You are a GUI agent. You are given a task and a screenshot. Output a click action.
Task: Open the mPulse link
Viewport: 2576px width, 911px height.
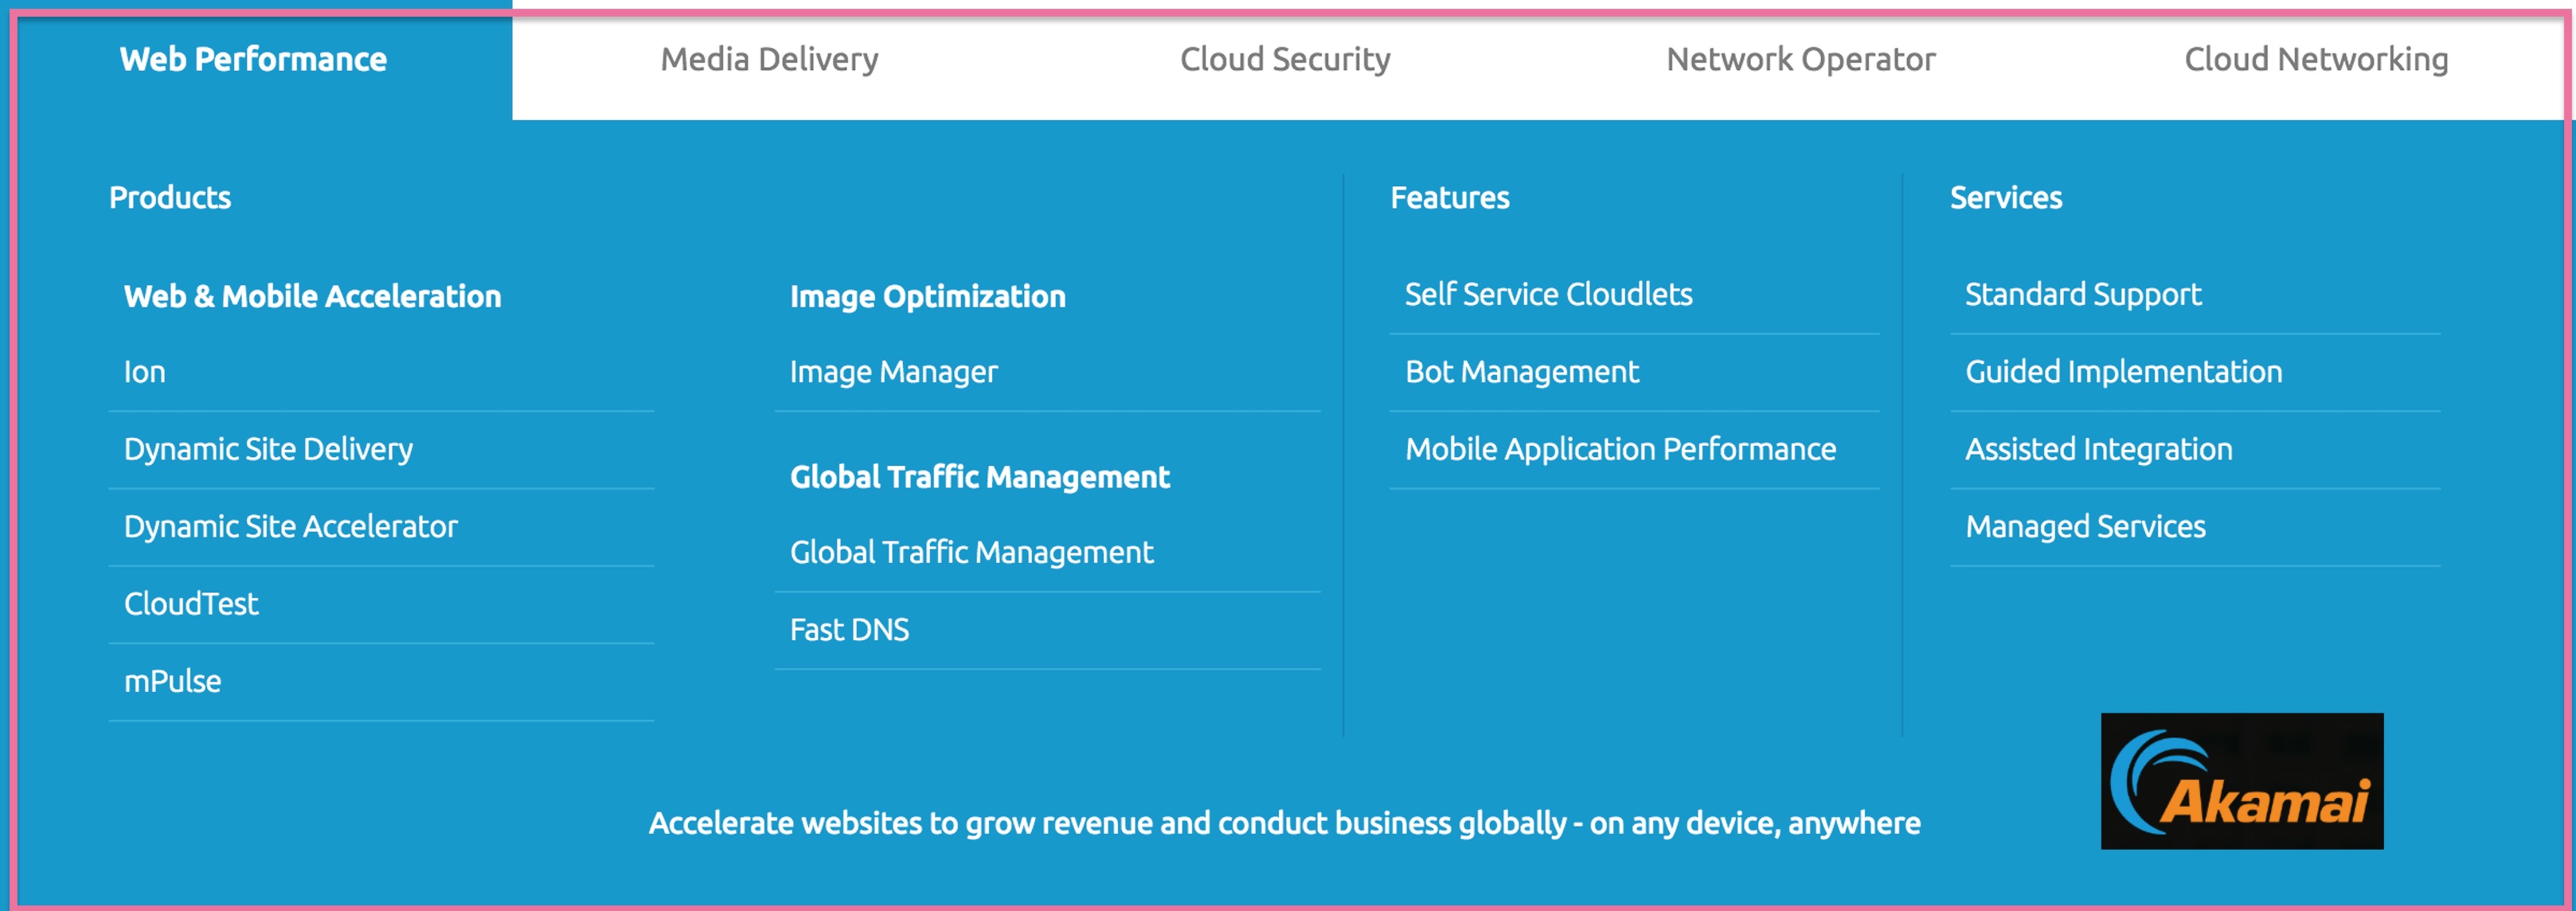coord(172,681)
